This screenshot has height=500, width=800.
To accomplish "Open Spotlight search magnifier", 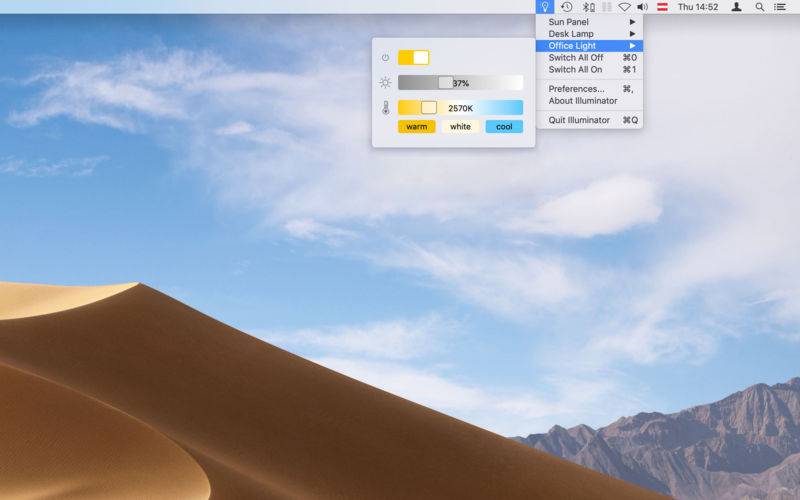I will point(760,7).
